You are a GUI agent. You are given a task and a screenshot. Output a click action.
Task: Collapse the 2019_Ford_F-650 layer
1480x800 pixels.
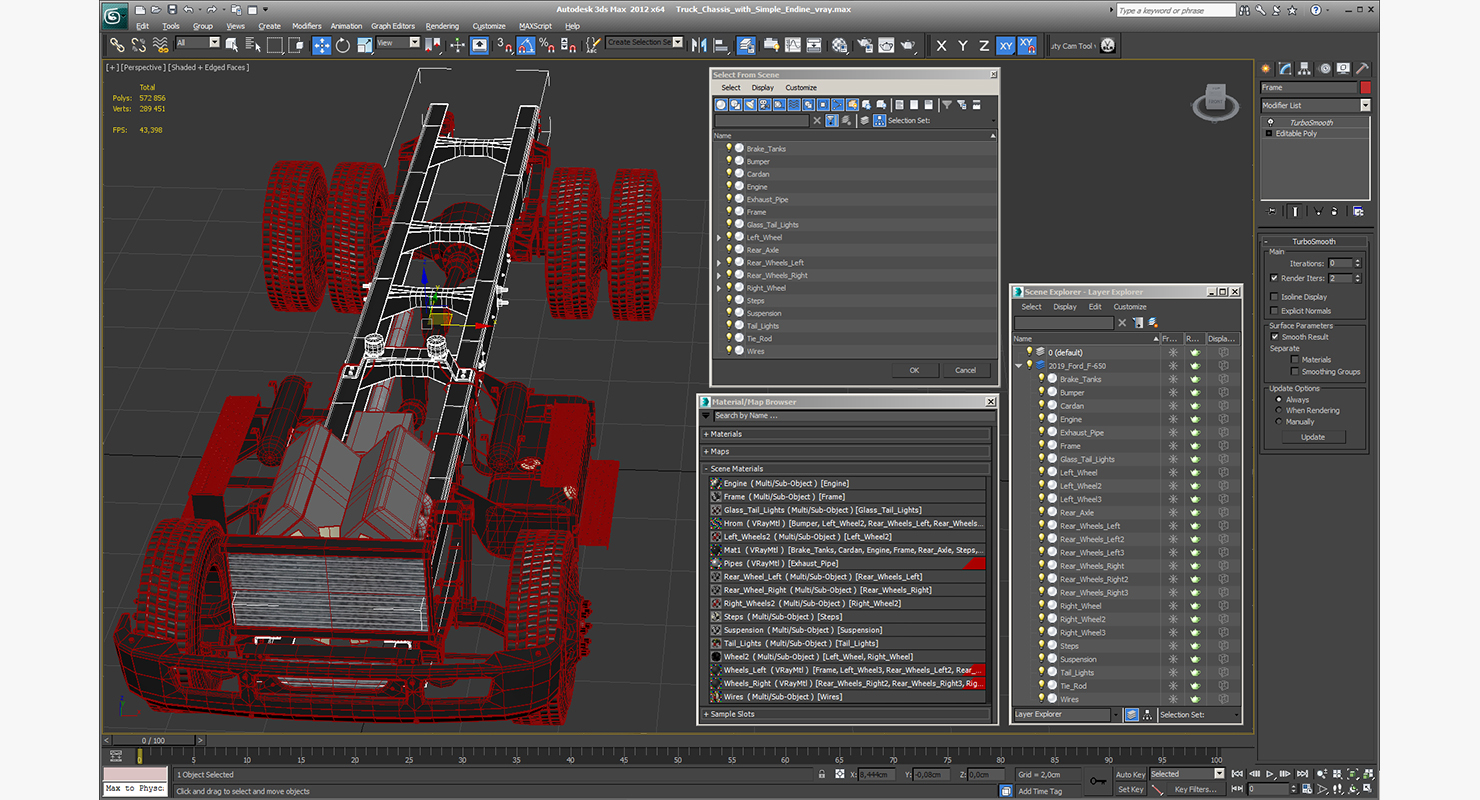[1019, 366]
